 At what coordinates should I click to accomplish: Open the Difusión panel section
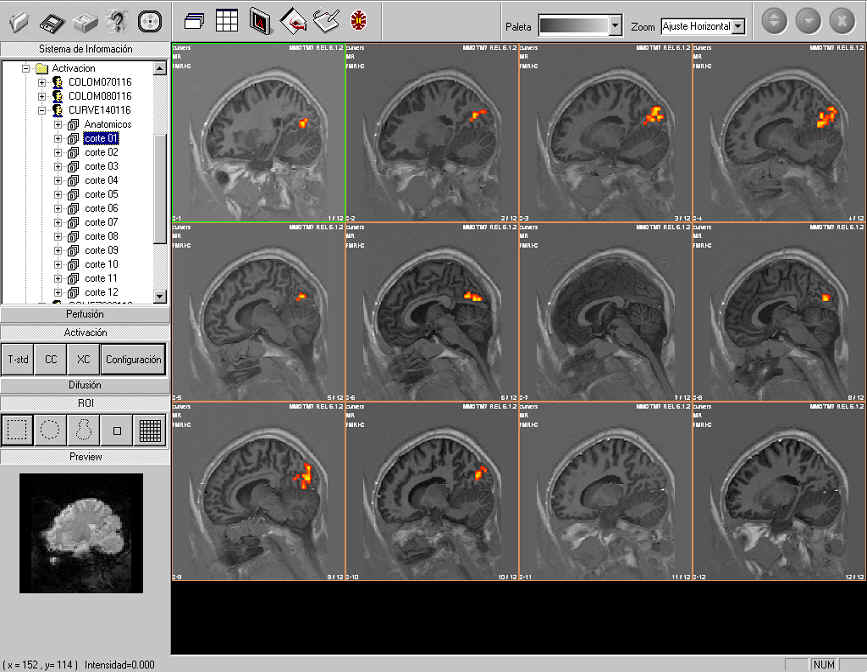(x=85, y=385)
